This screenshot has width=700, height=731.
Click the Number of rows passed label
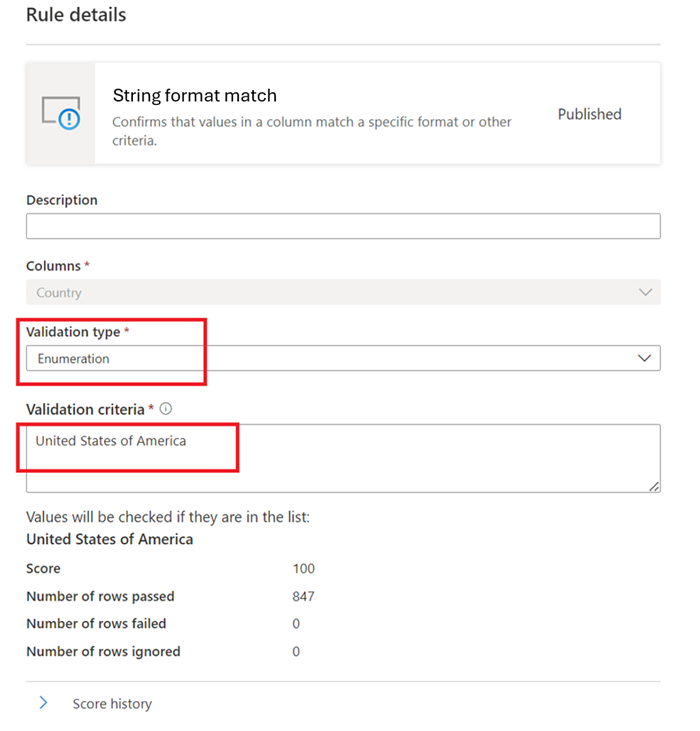[x=100, y=596]
